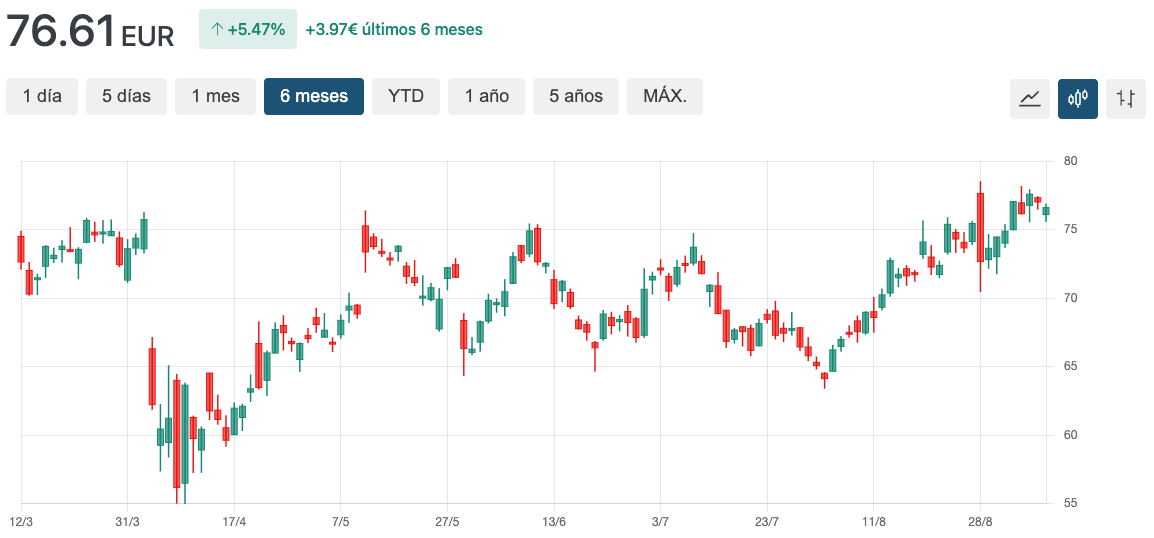Viewport: 1154px width, 538px height.
Task: Show the 1 mes range
Action: point(216,96)
